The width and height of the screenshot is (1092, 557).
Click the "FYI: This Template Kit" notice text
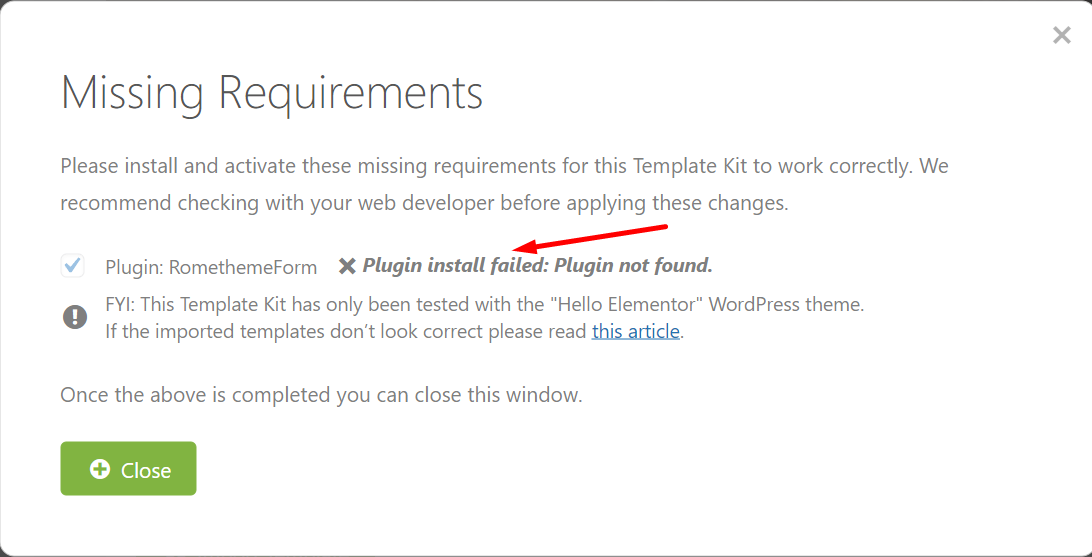(x=485, y=305)
